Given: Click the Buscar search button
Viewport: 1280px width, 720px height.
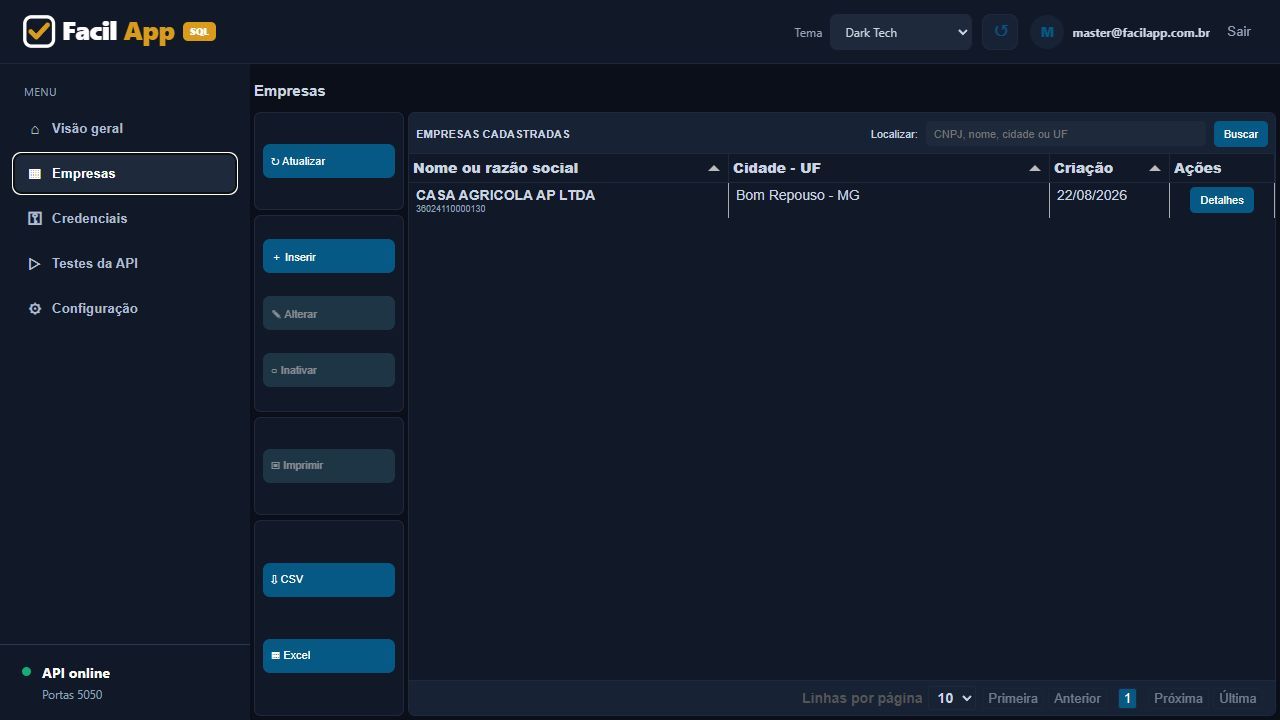Looking at the screenshot, I should tap(1241, 134).
